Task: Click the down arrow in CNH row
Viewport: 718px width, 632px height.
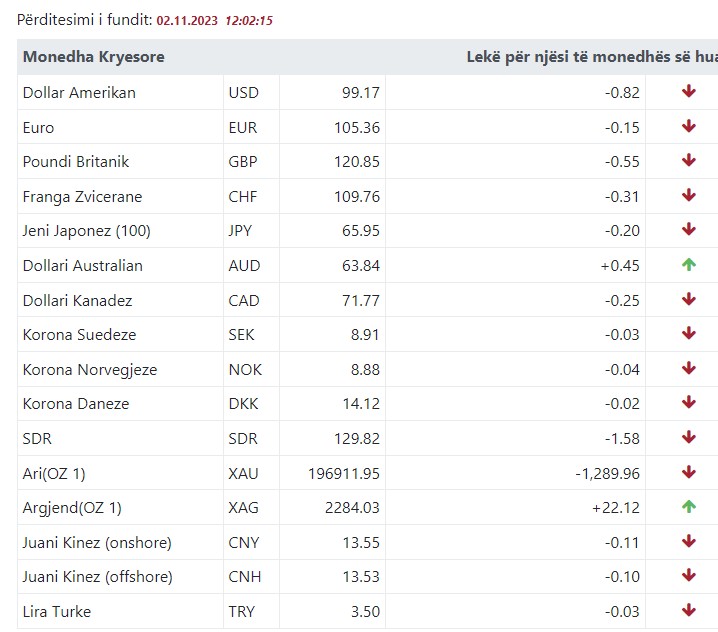Action: coord(688,576)
